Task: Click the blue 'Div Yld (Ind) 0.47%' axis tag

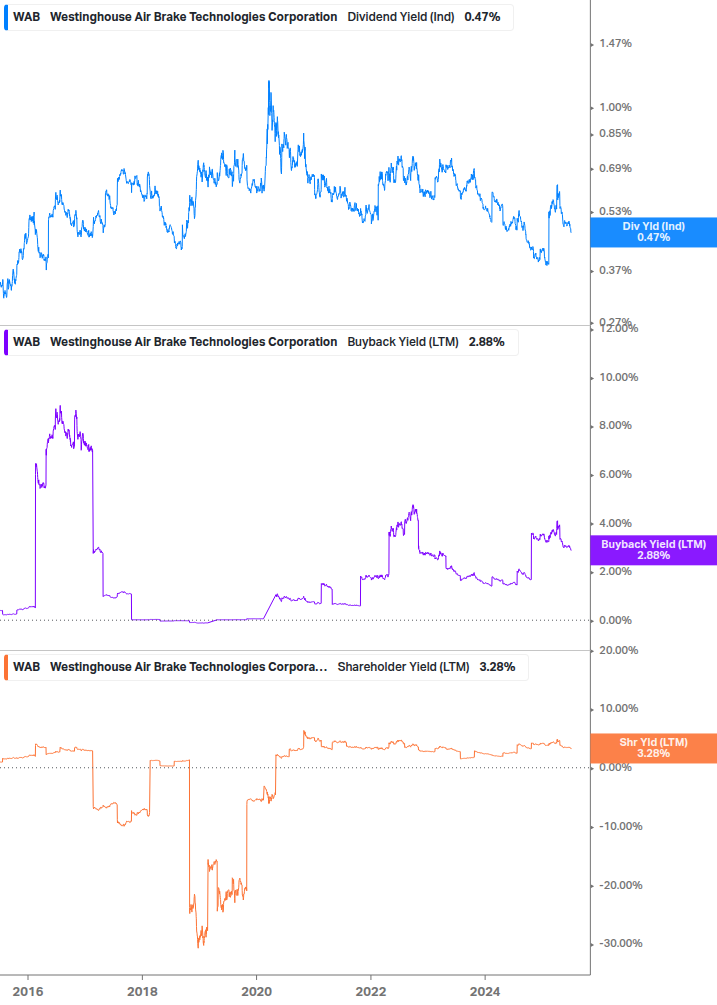Action: (x=654, y=232)
